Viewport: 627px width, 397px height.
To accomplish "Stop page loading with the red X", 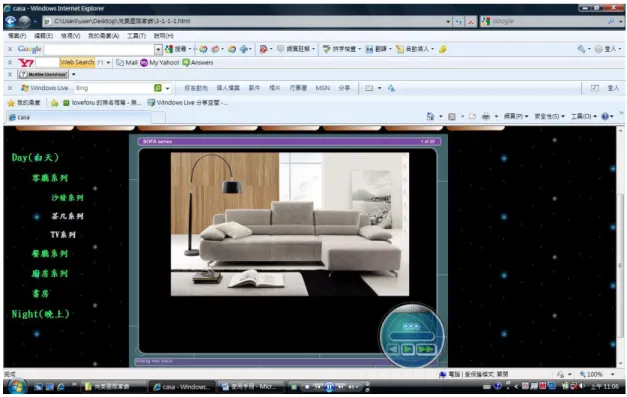I will 471,22.
